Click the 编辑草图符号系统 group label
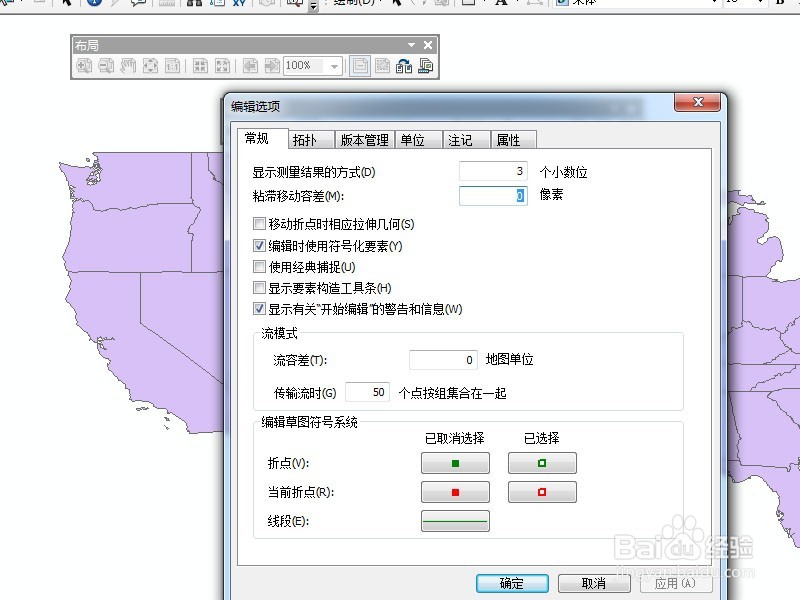 (309, 422)
